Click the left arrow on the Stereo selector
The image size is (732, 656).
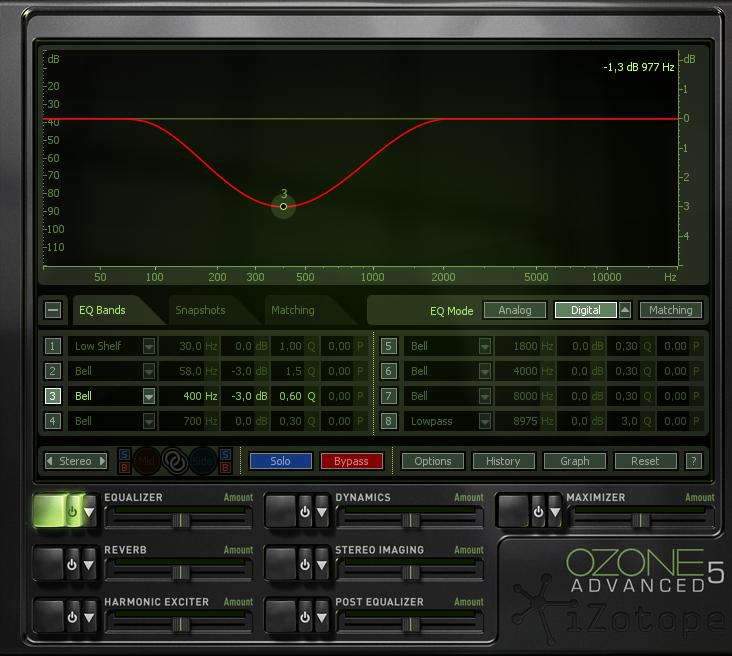(49, 461)
